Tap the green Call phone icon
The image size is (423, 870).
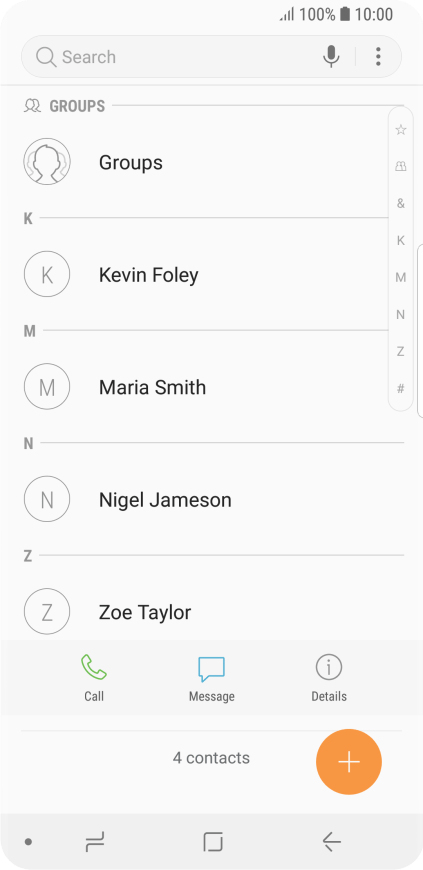point(94,667)
